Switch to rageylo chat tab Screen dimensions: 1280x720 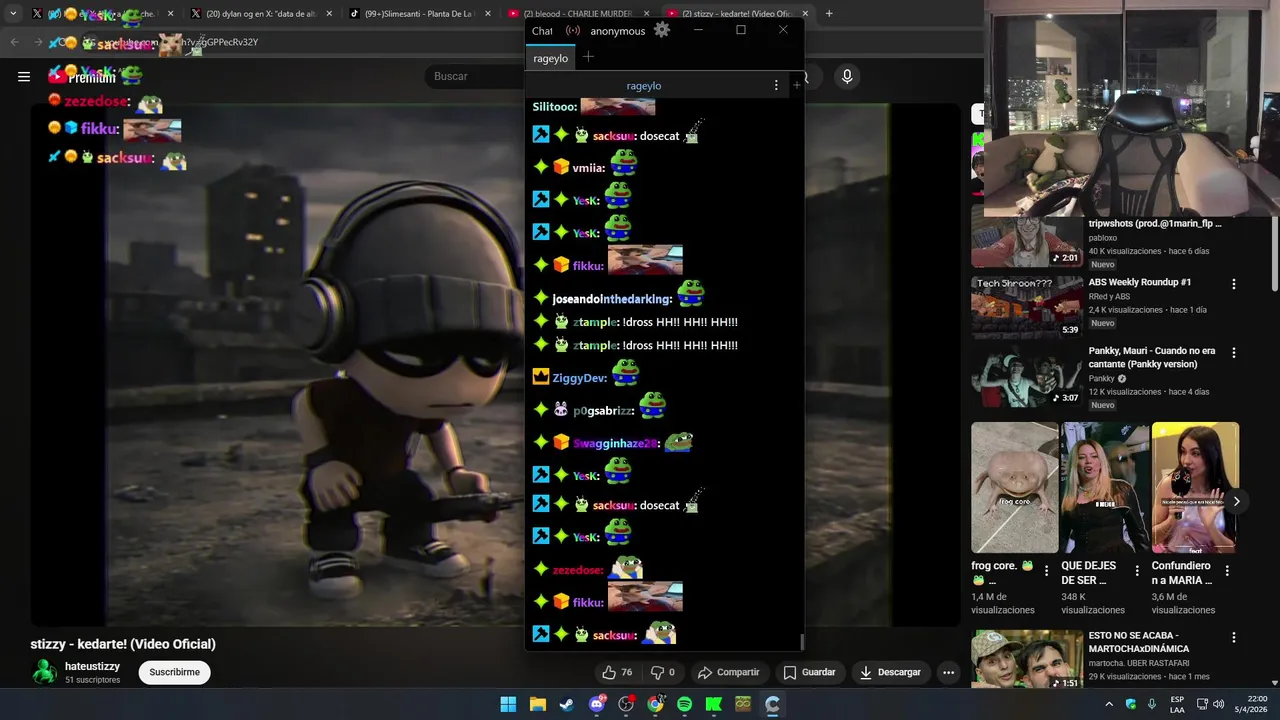550,58
